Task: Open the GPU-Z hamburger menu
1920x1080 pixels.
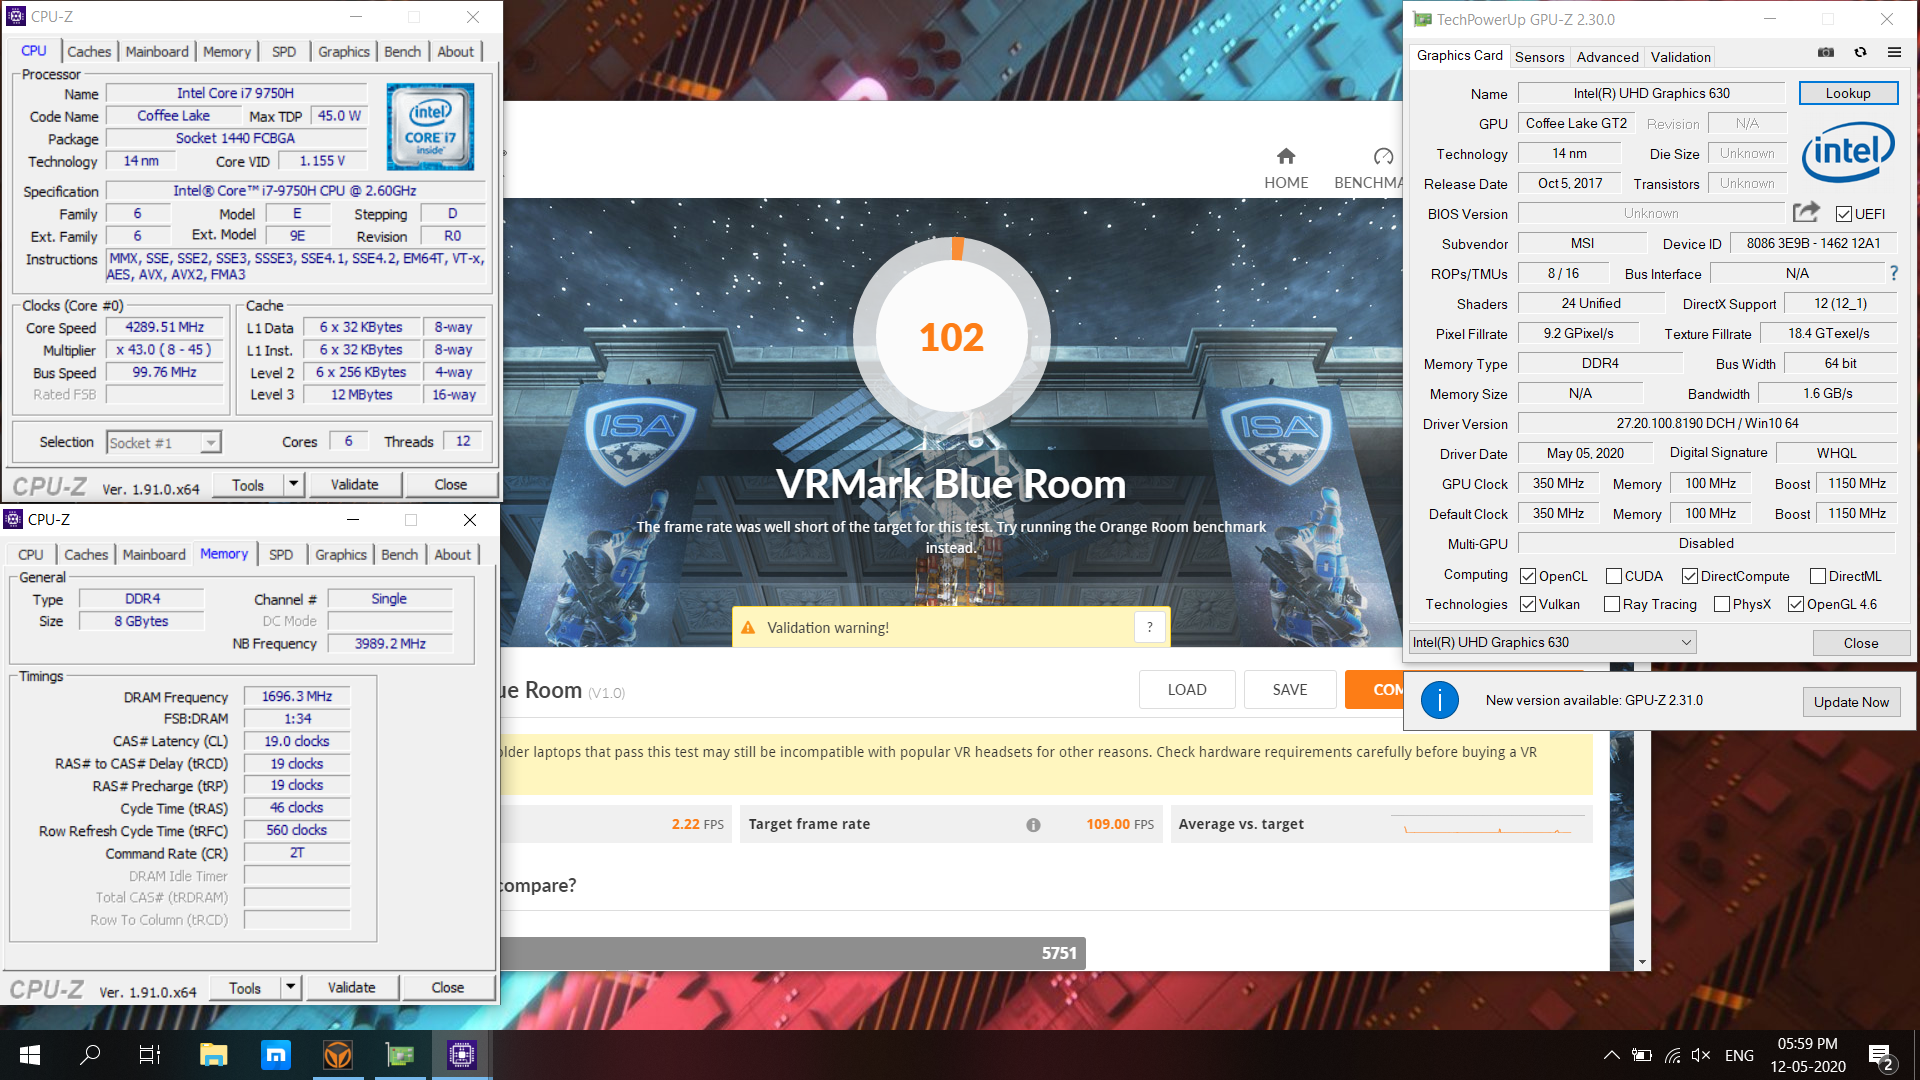Action: (1894, 53)
